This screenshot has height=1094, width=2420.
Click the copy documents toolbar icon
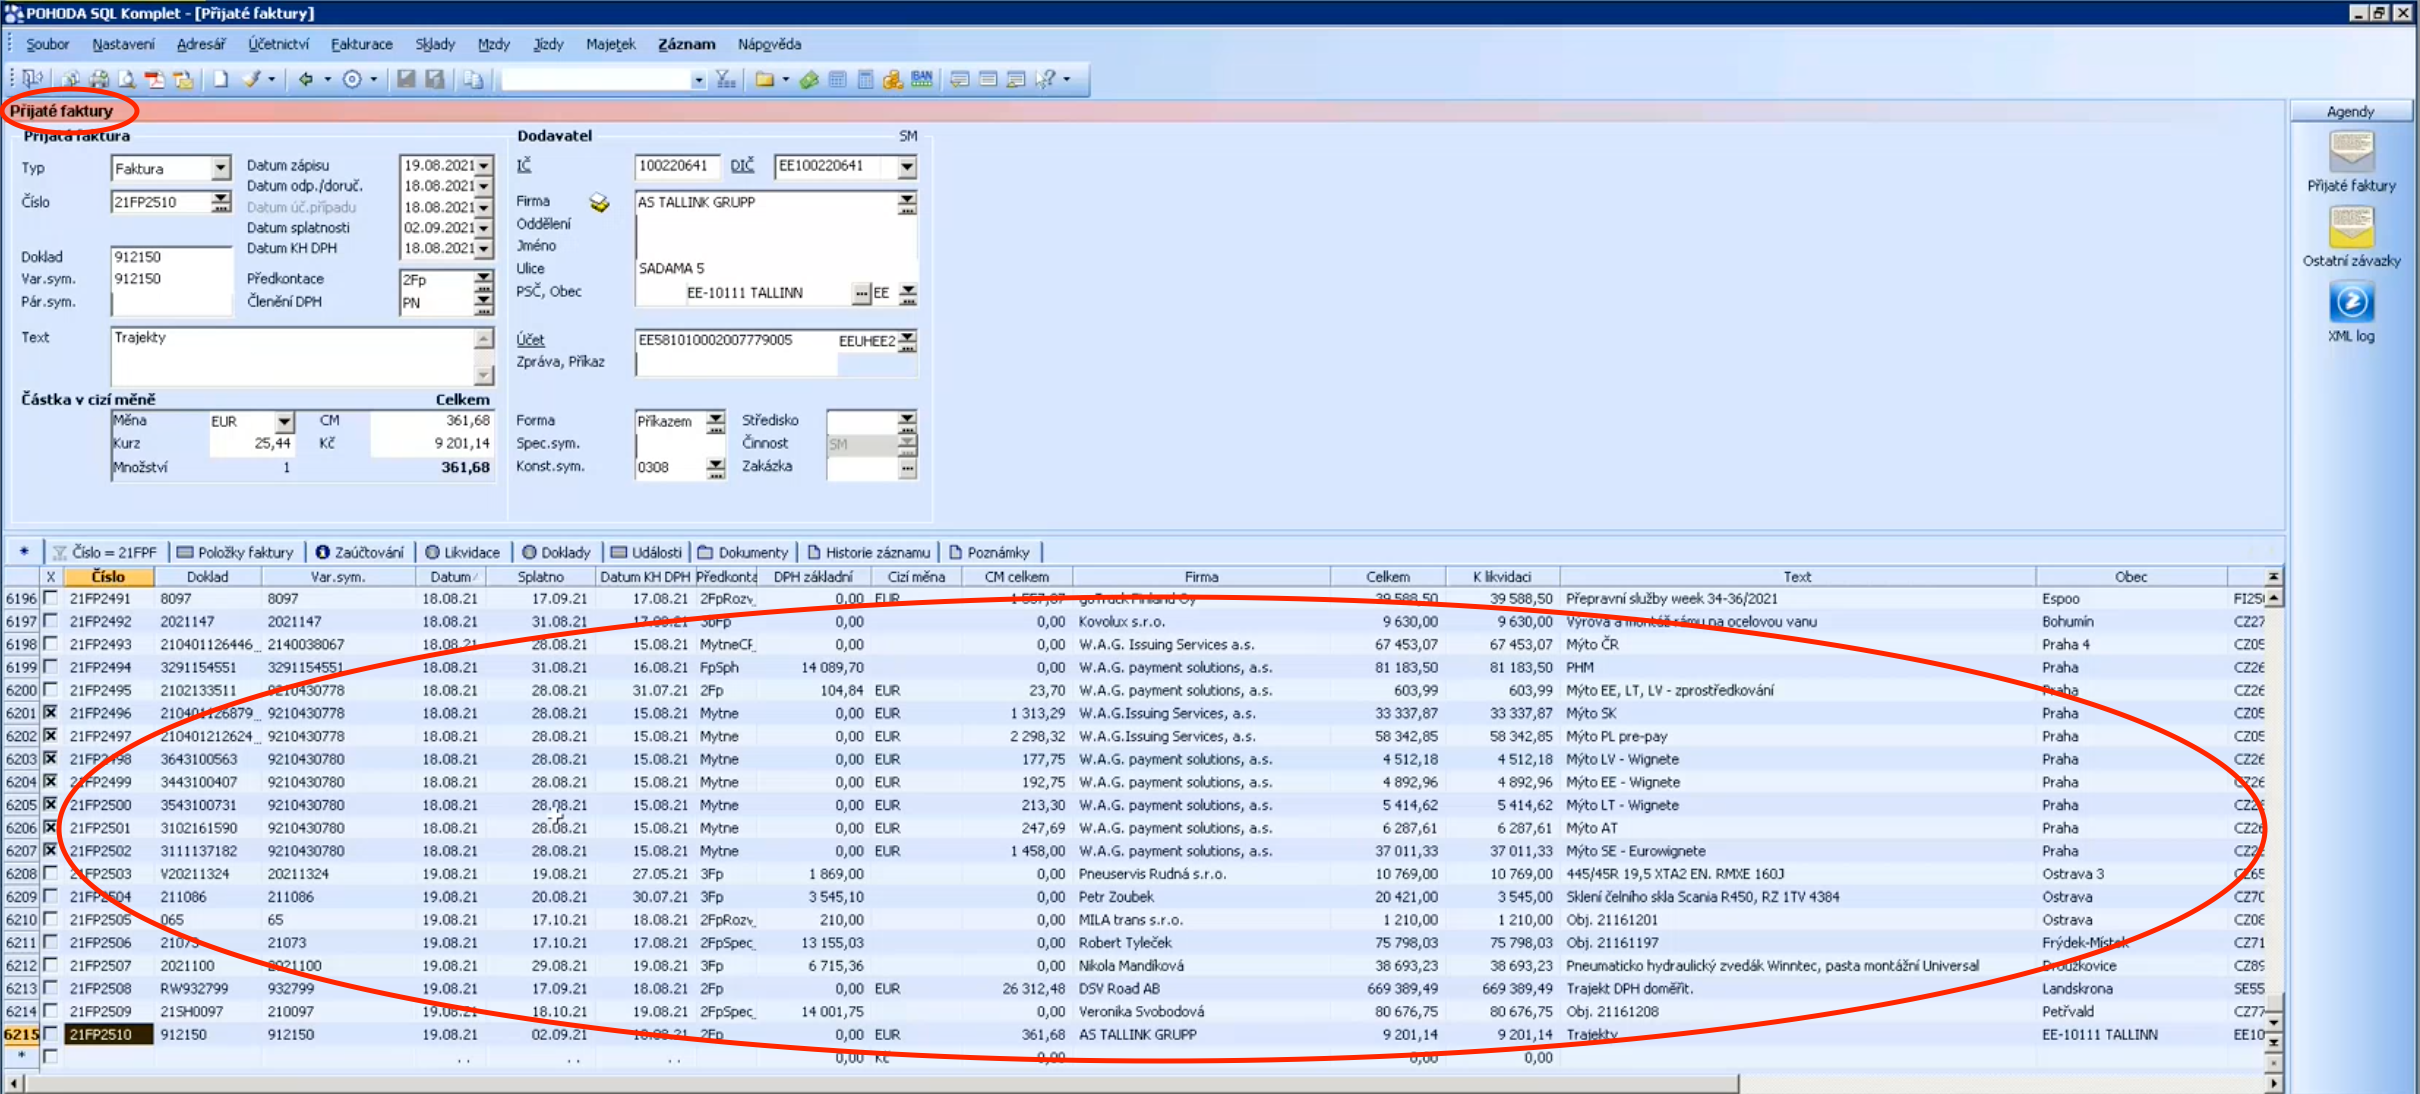click(x=473, y=79)
